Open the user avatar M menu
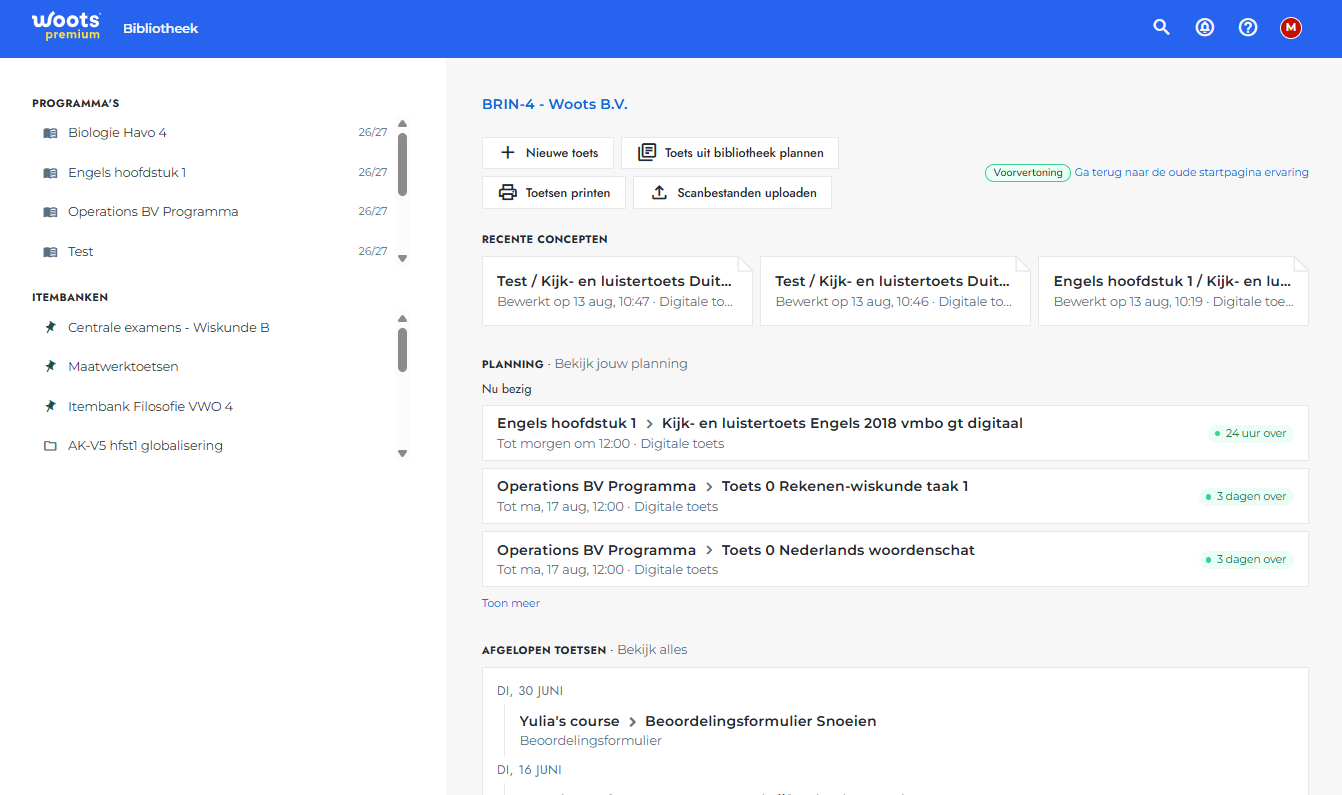Image resolution: width=1342 pixels, height=795 pixels. click(1291, 28)
